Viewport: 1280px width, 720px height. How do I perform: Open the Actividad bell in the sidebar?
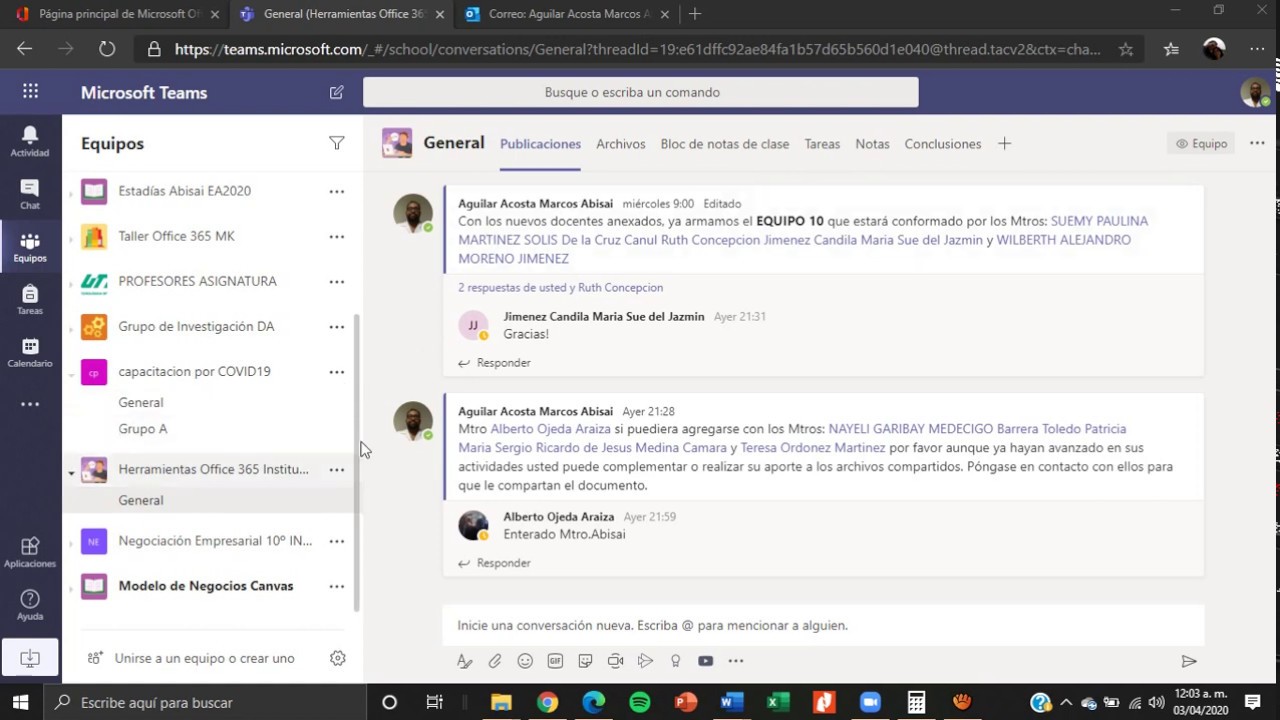click(x=30, y=141)
